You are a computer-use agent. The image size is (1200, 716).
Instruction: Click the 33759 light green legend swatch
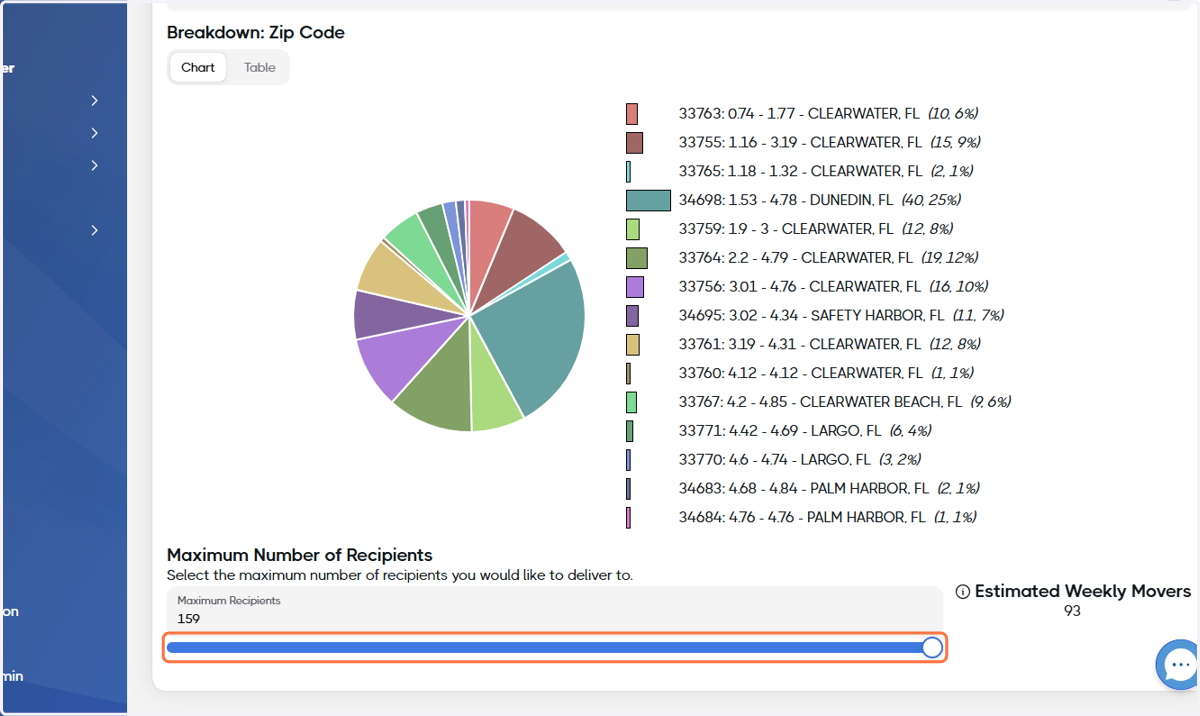(633, 230)
